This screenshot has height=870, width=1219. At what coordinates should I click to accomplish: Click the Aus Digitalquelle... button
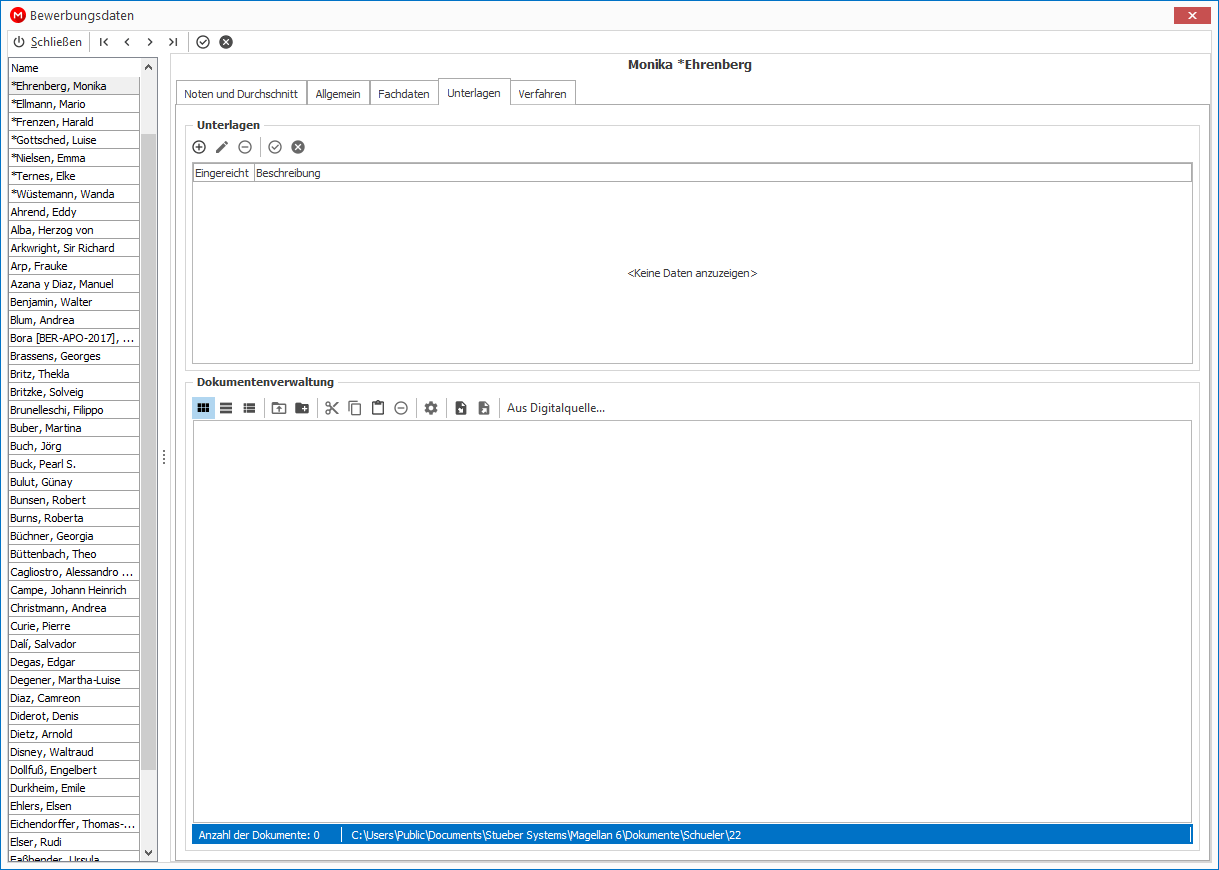[556, 408]
